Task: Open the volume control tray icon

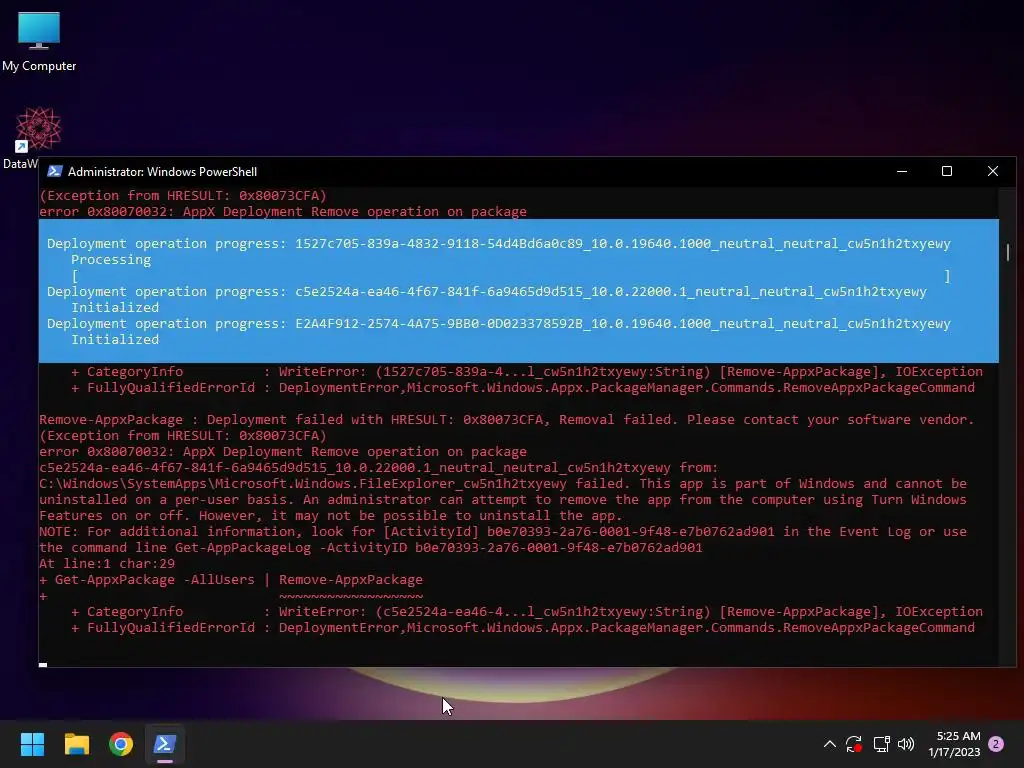Action: click(906, 744)
